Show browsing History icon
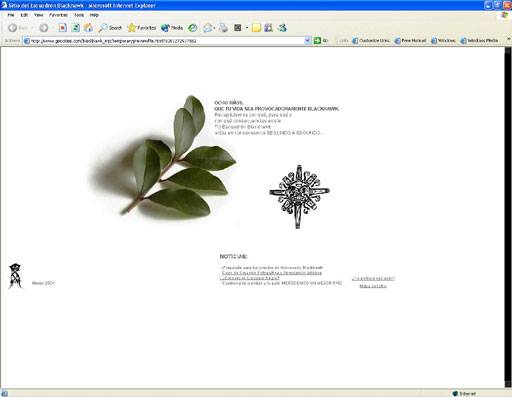The height and width of the screenshot is (397, 512). click(193, 28)
